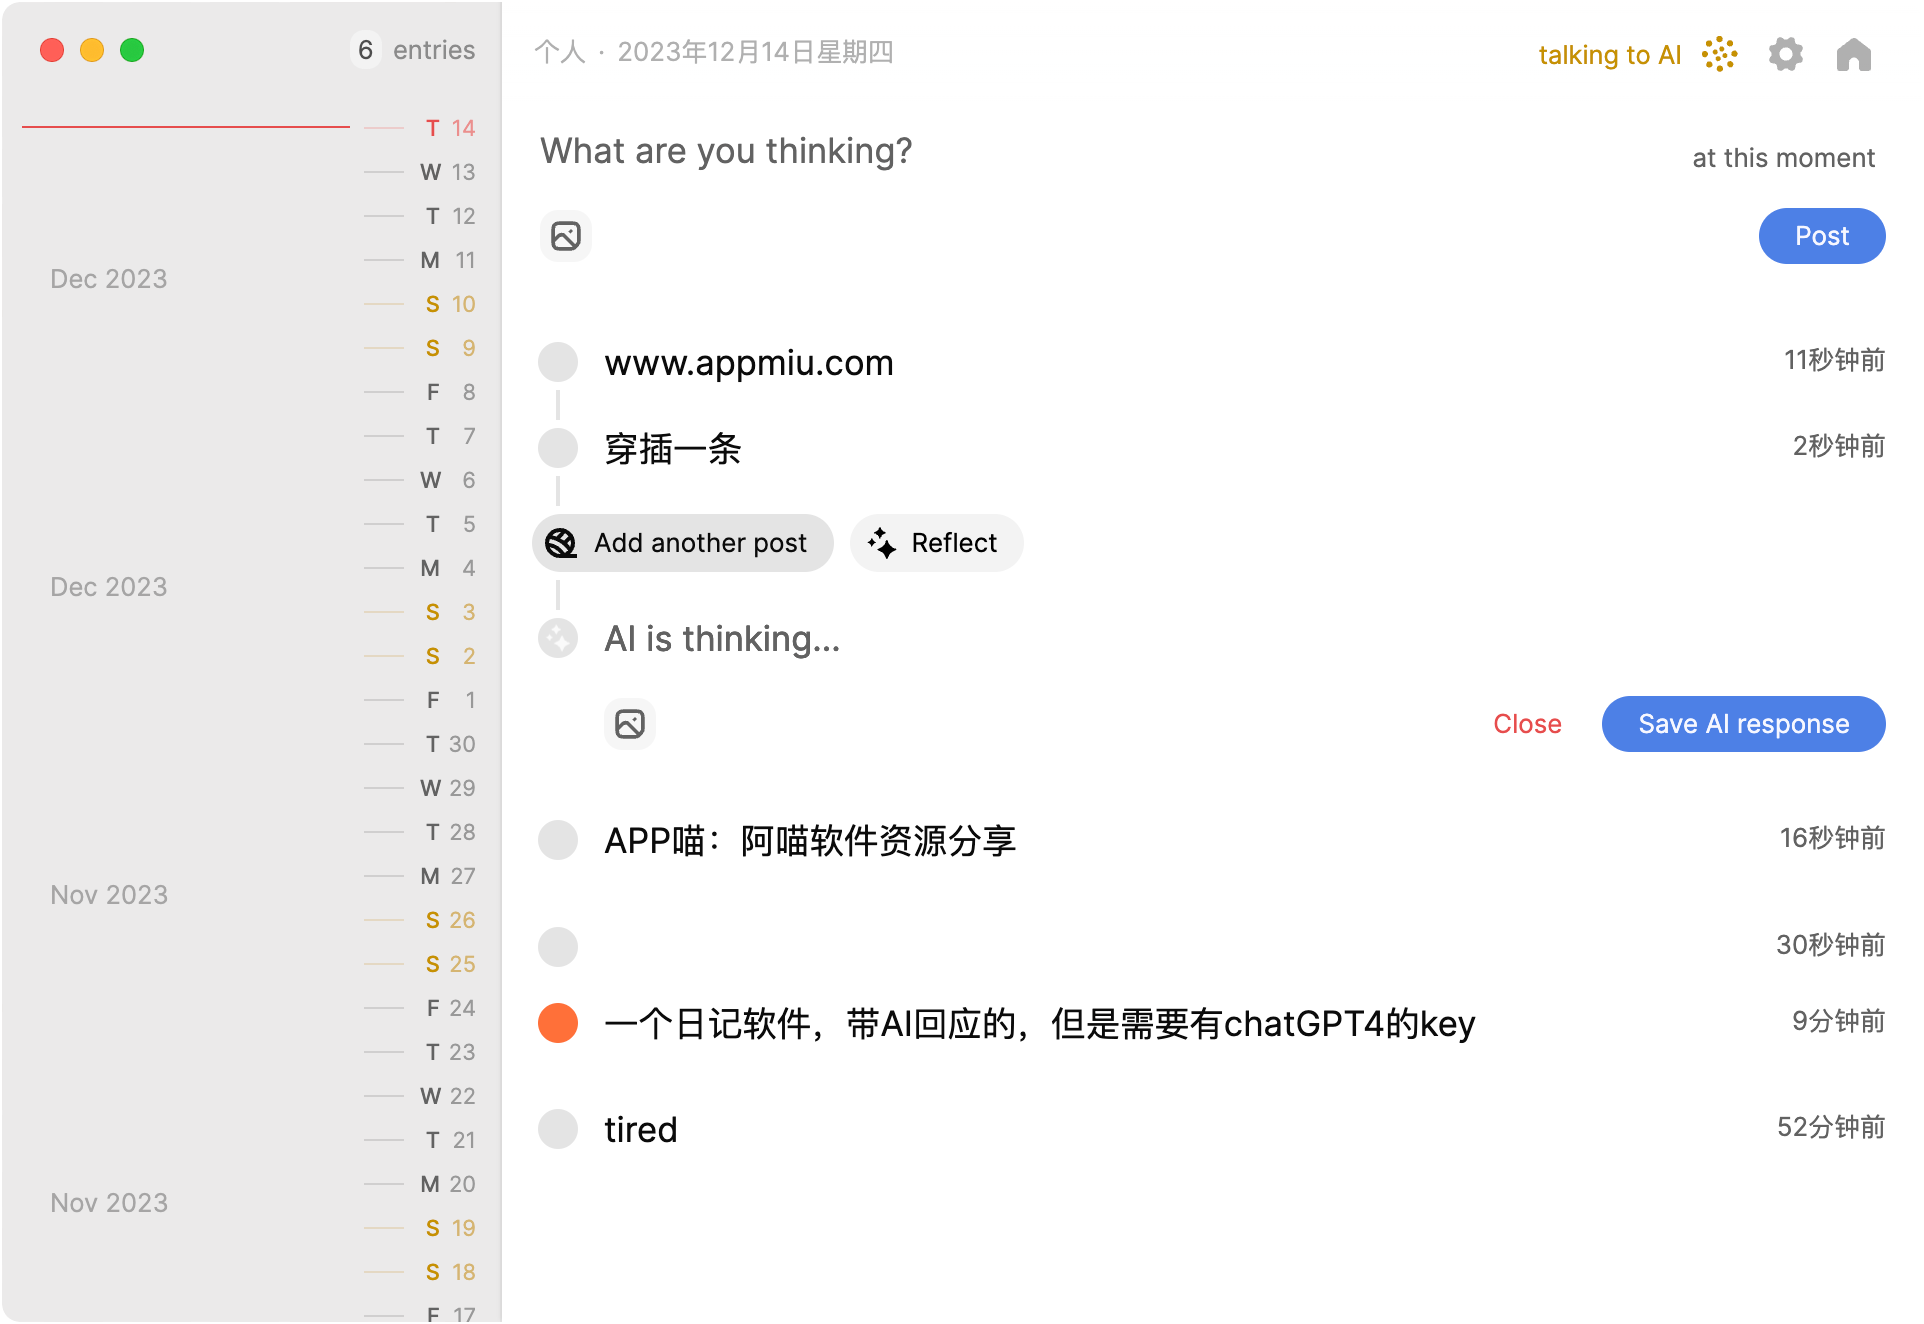Select Sunday 10 on the timeline
Viewport: 1924px width, 1324px height.
449,304
